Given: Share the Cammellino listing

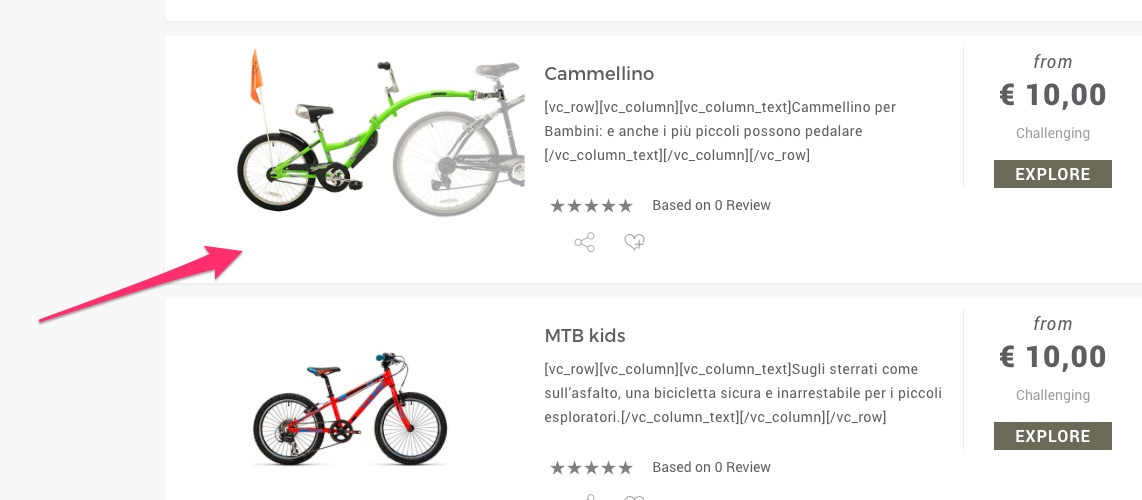Looking at the screenshot, I should point(584,242).
